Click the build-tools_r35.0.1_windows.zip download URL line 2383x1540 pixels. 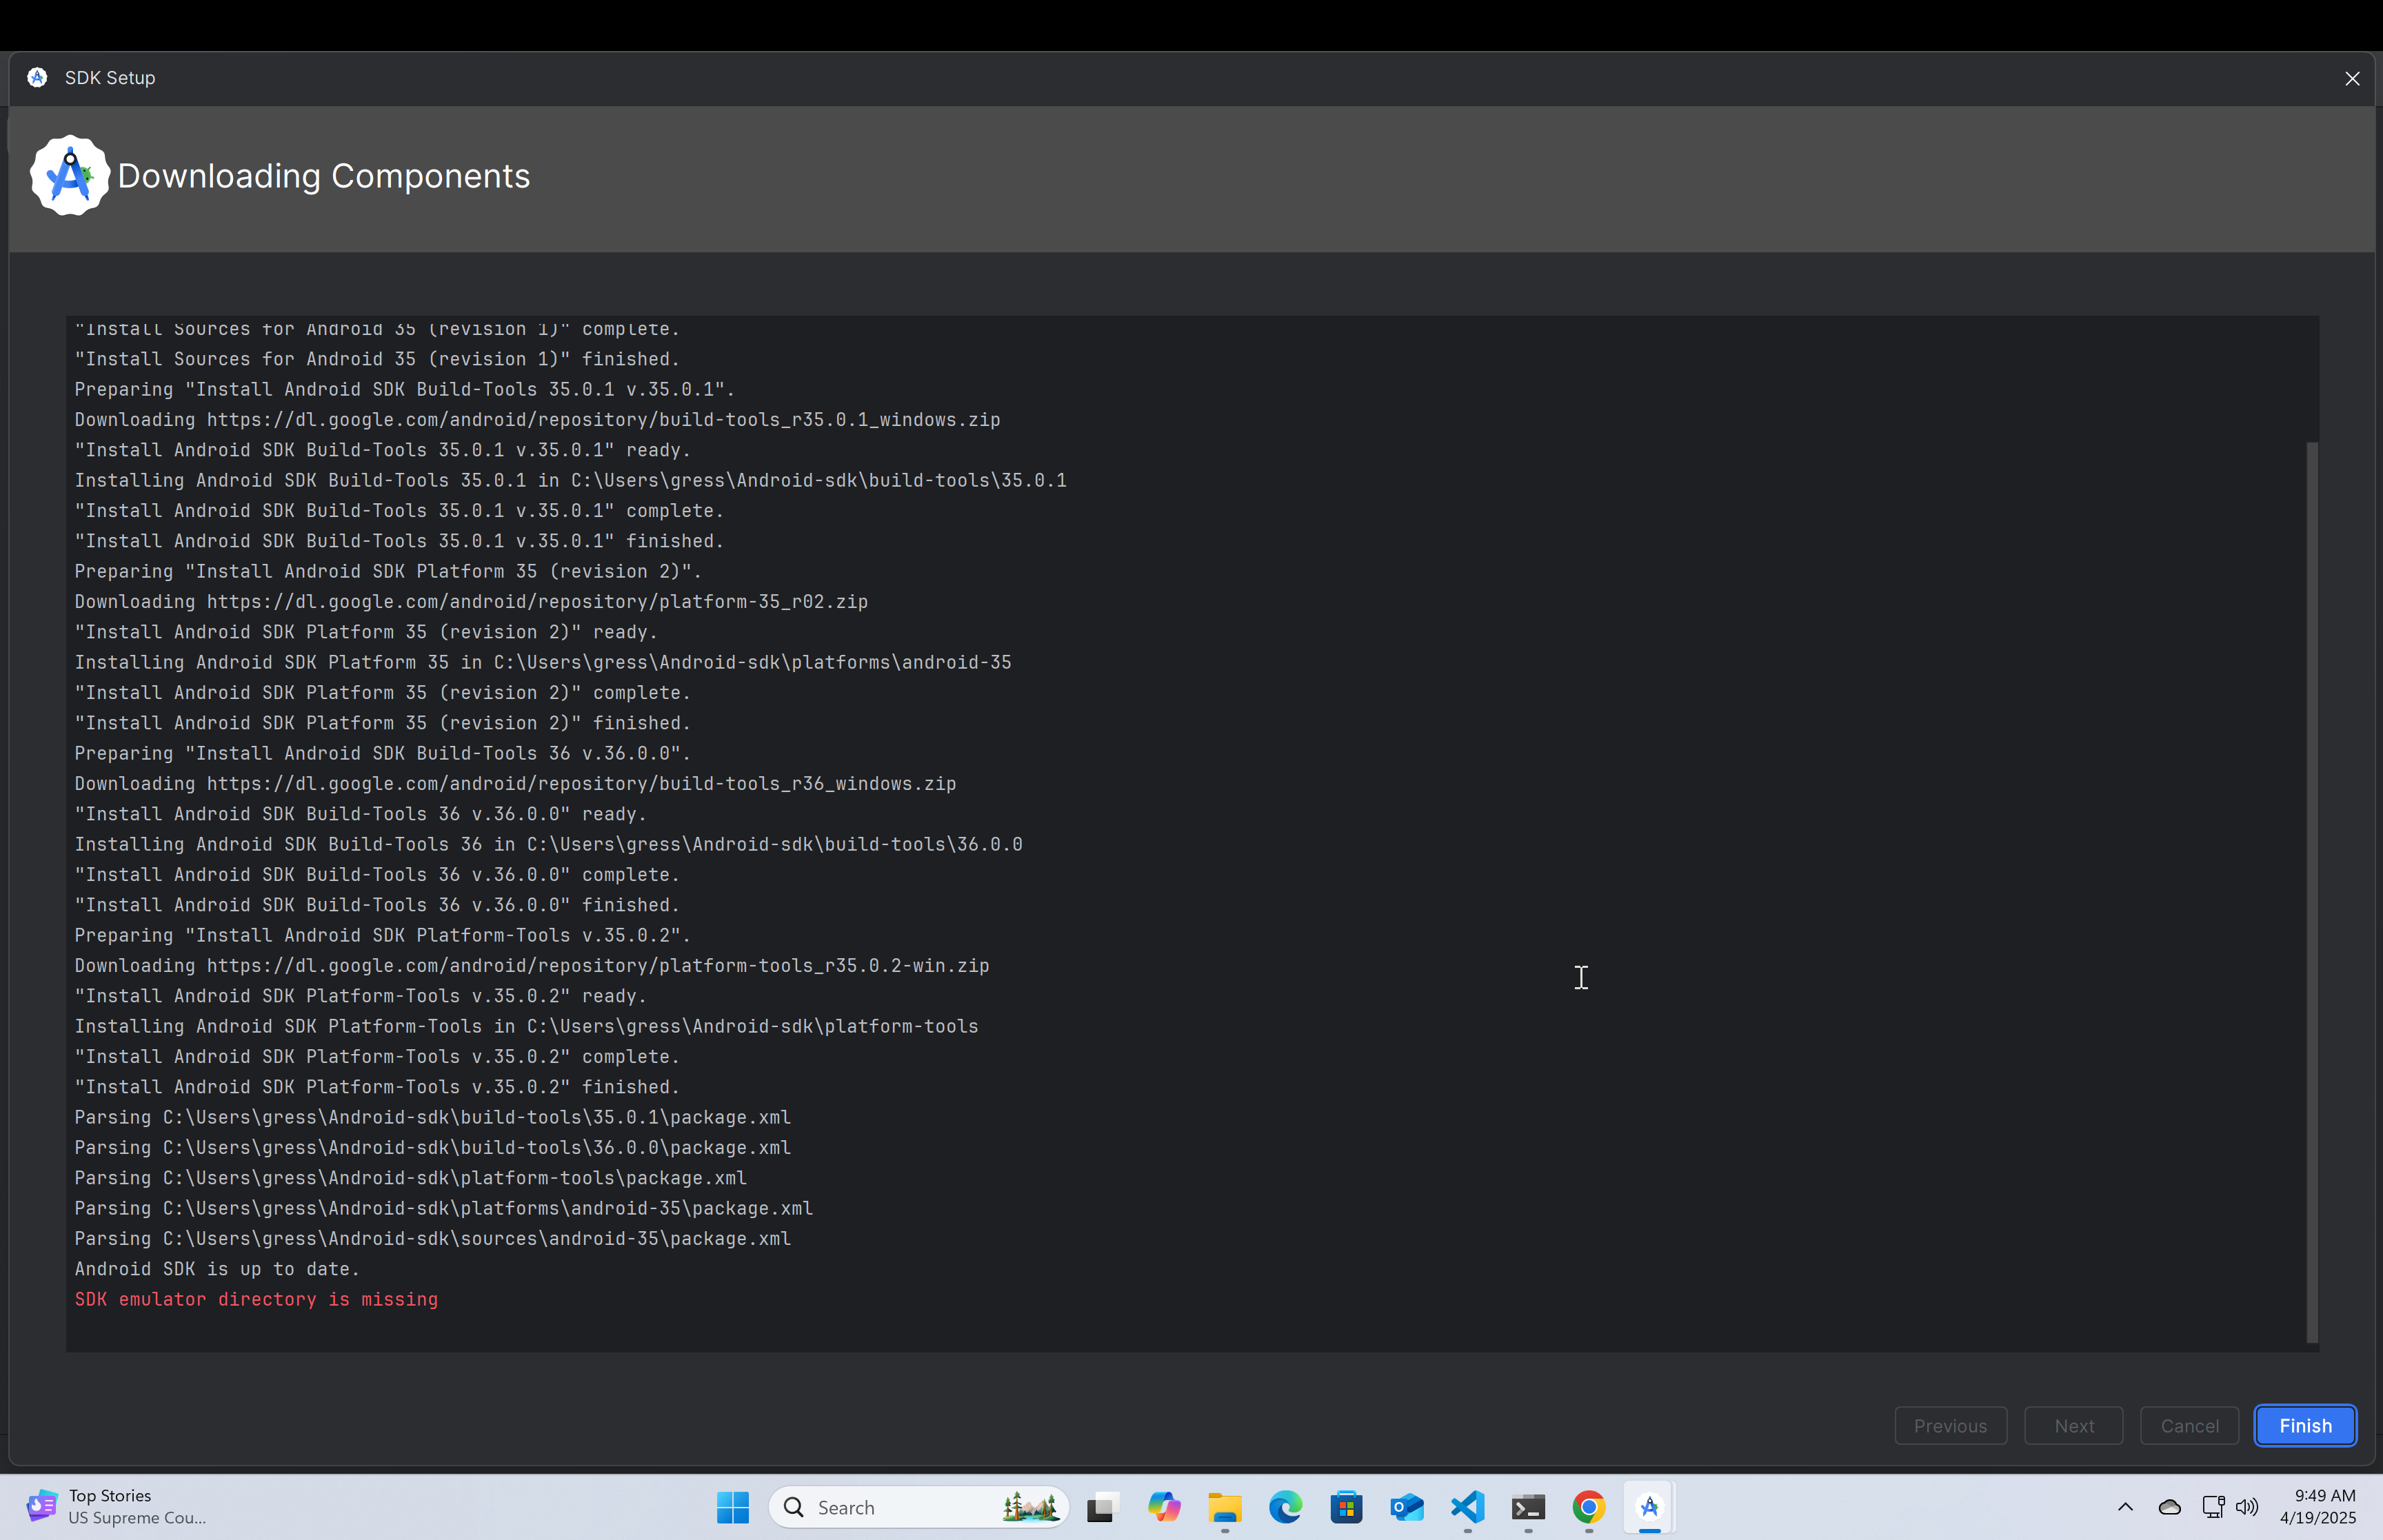coord(537,420)
